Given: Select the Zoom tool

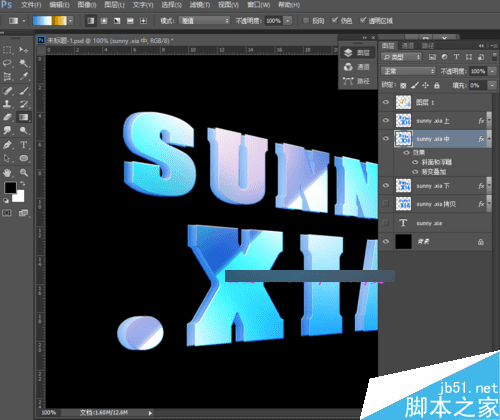Looking at the screenshot, I should (23, 173).
